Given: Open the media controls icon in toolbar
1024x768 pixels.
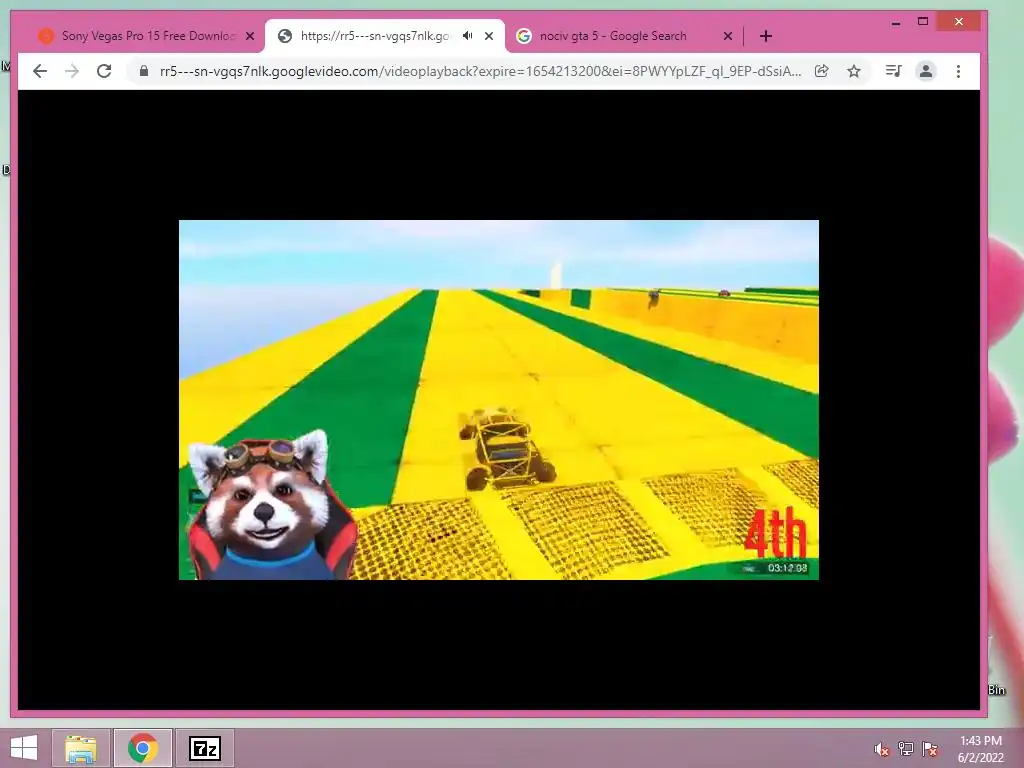Looking at the screenshot, I should [893, 71].
